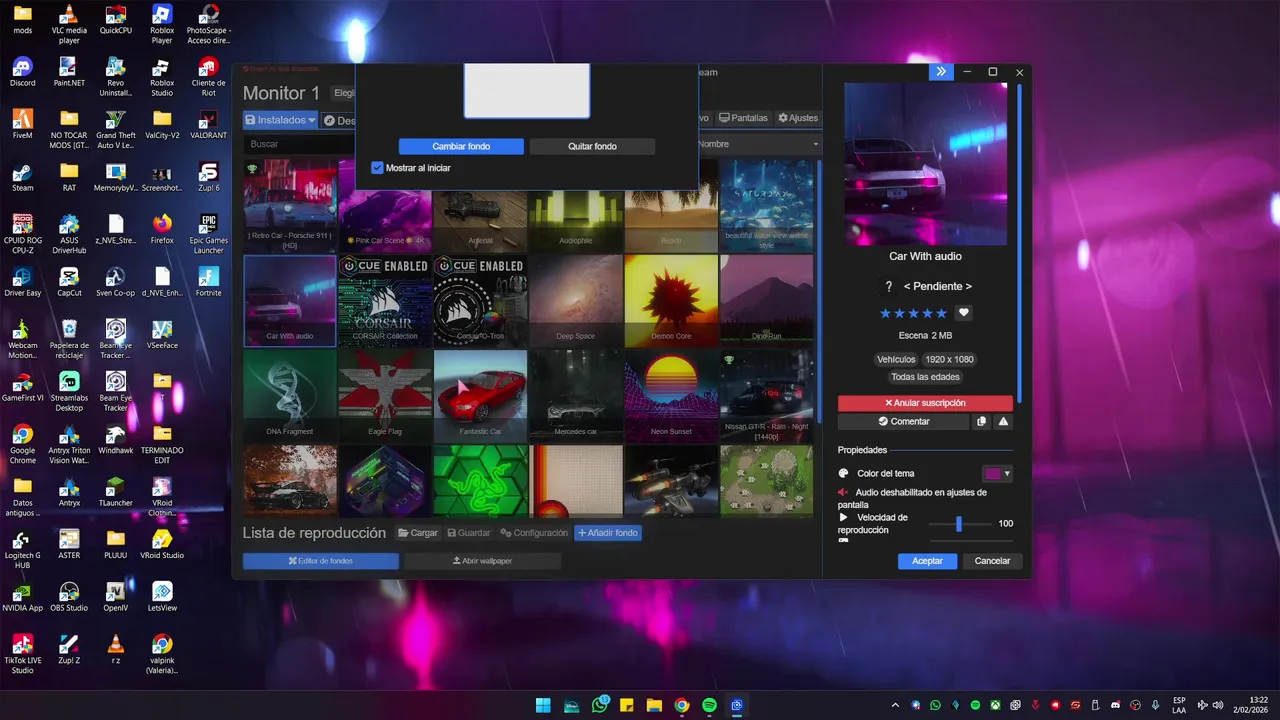The height and width of the screenshot is (720, 1280).
Task: Click the copy icon next to Comentar
Action: [981, 422]
